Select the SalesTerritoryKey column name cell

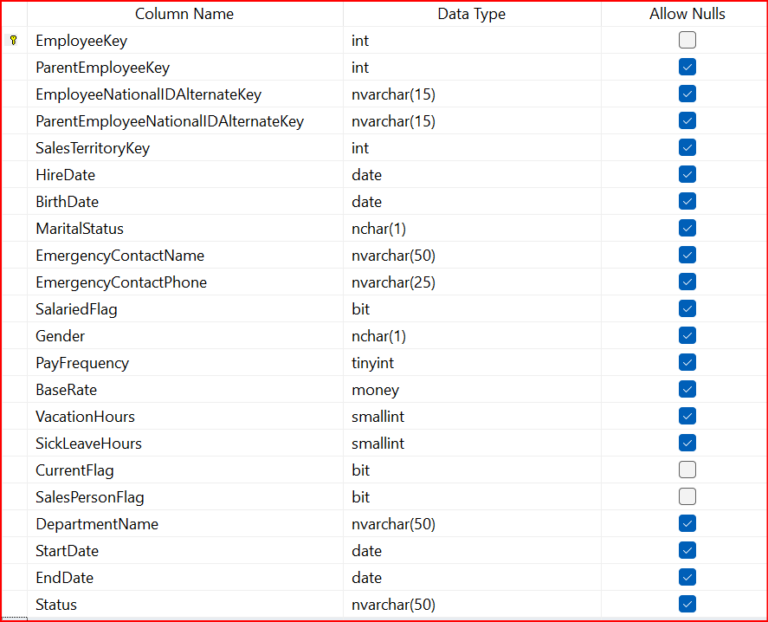coord(185,147)
